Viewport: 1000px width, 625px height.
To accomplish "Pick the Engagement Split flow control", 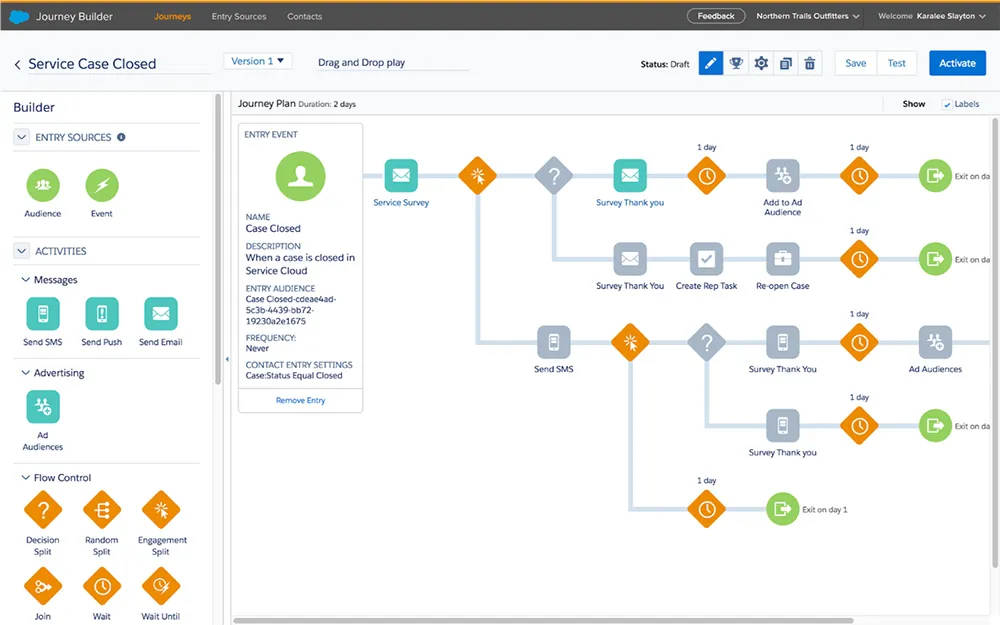I will [x=161, y=510].
